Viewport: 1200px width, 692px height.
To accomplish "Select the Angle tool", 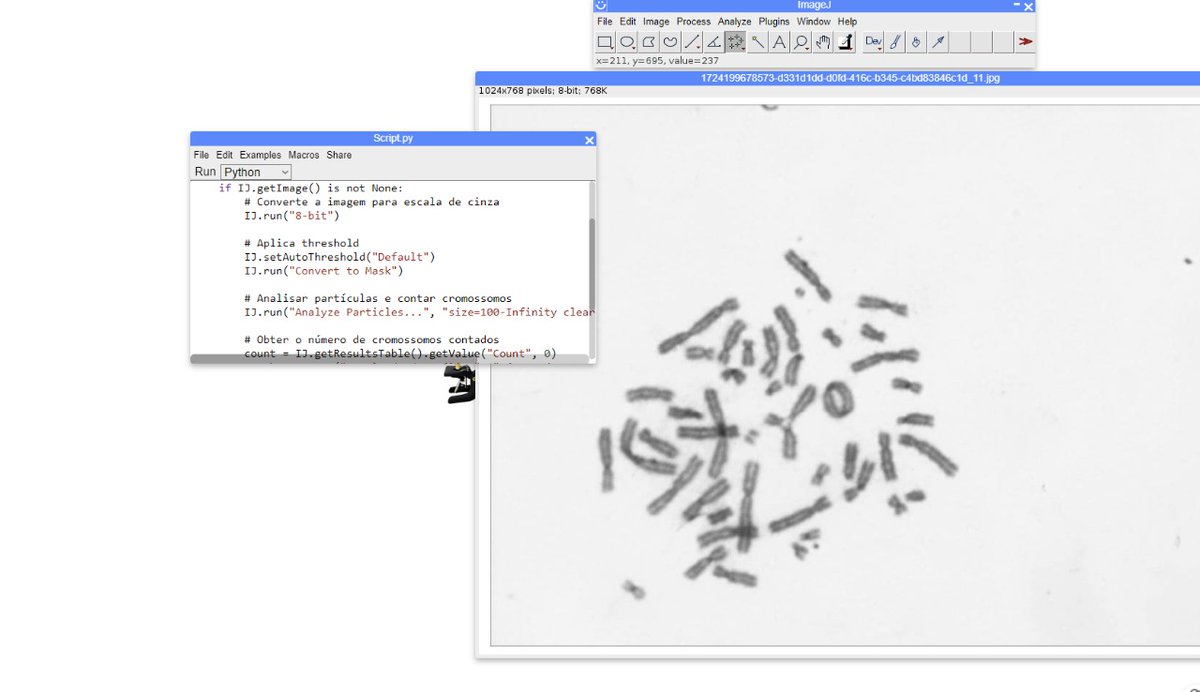I will [714, 42].
